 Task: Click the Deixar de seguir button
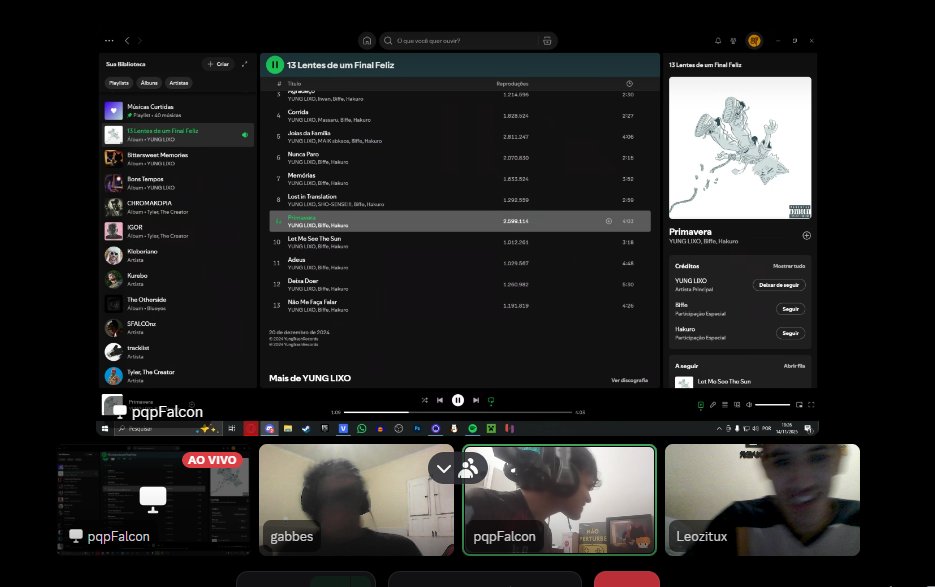pos(779,285)
